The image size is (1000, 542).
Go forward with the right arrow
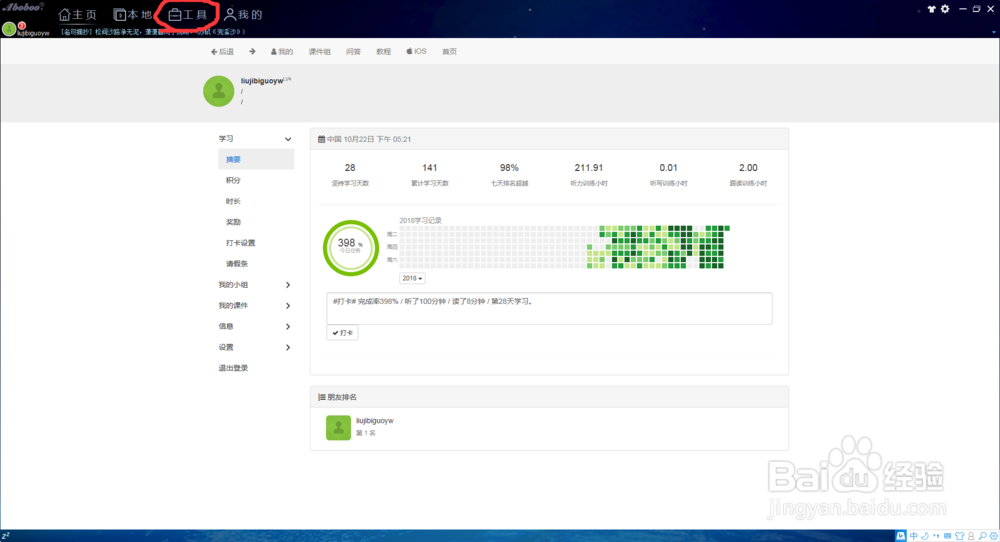coord(252,52)
